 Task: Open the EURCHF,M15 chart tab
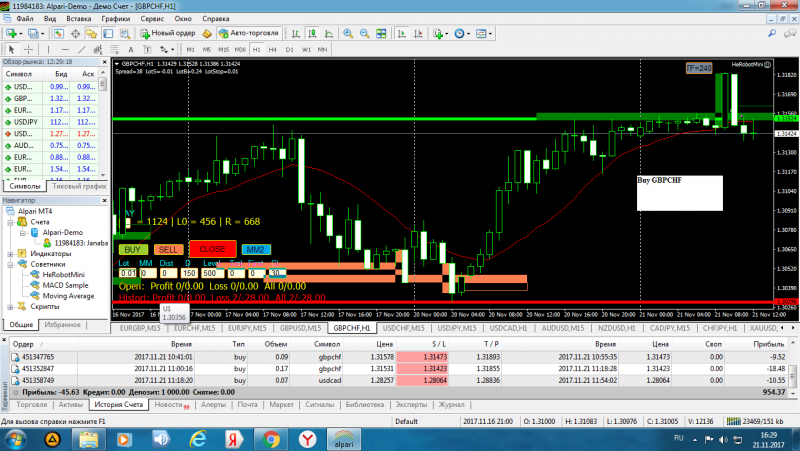pos(194,328)
